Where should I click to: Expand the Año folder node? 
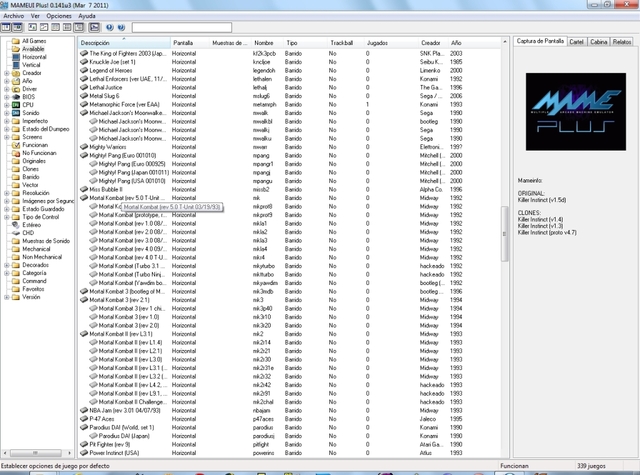point(7,81)
